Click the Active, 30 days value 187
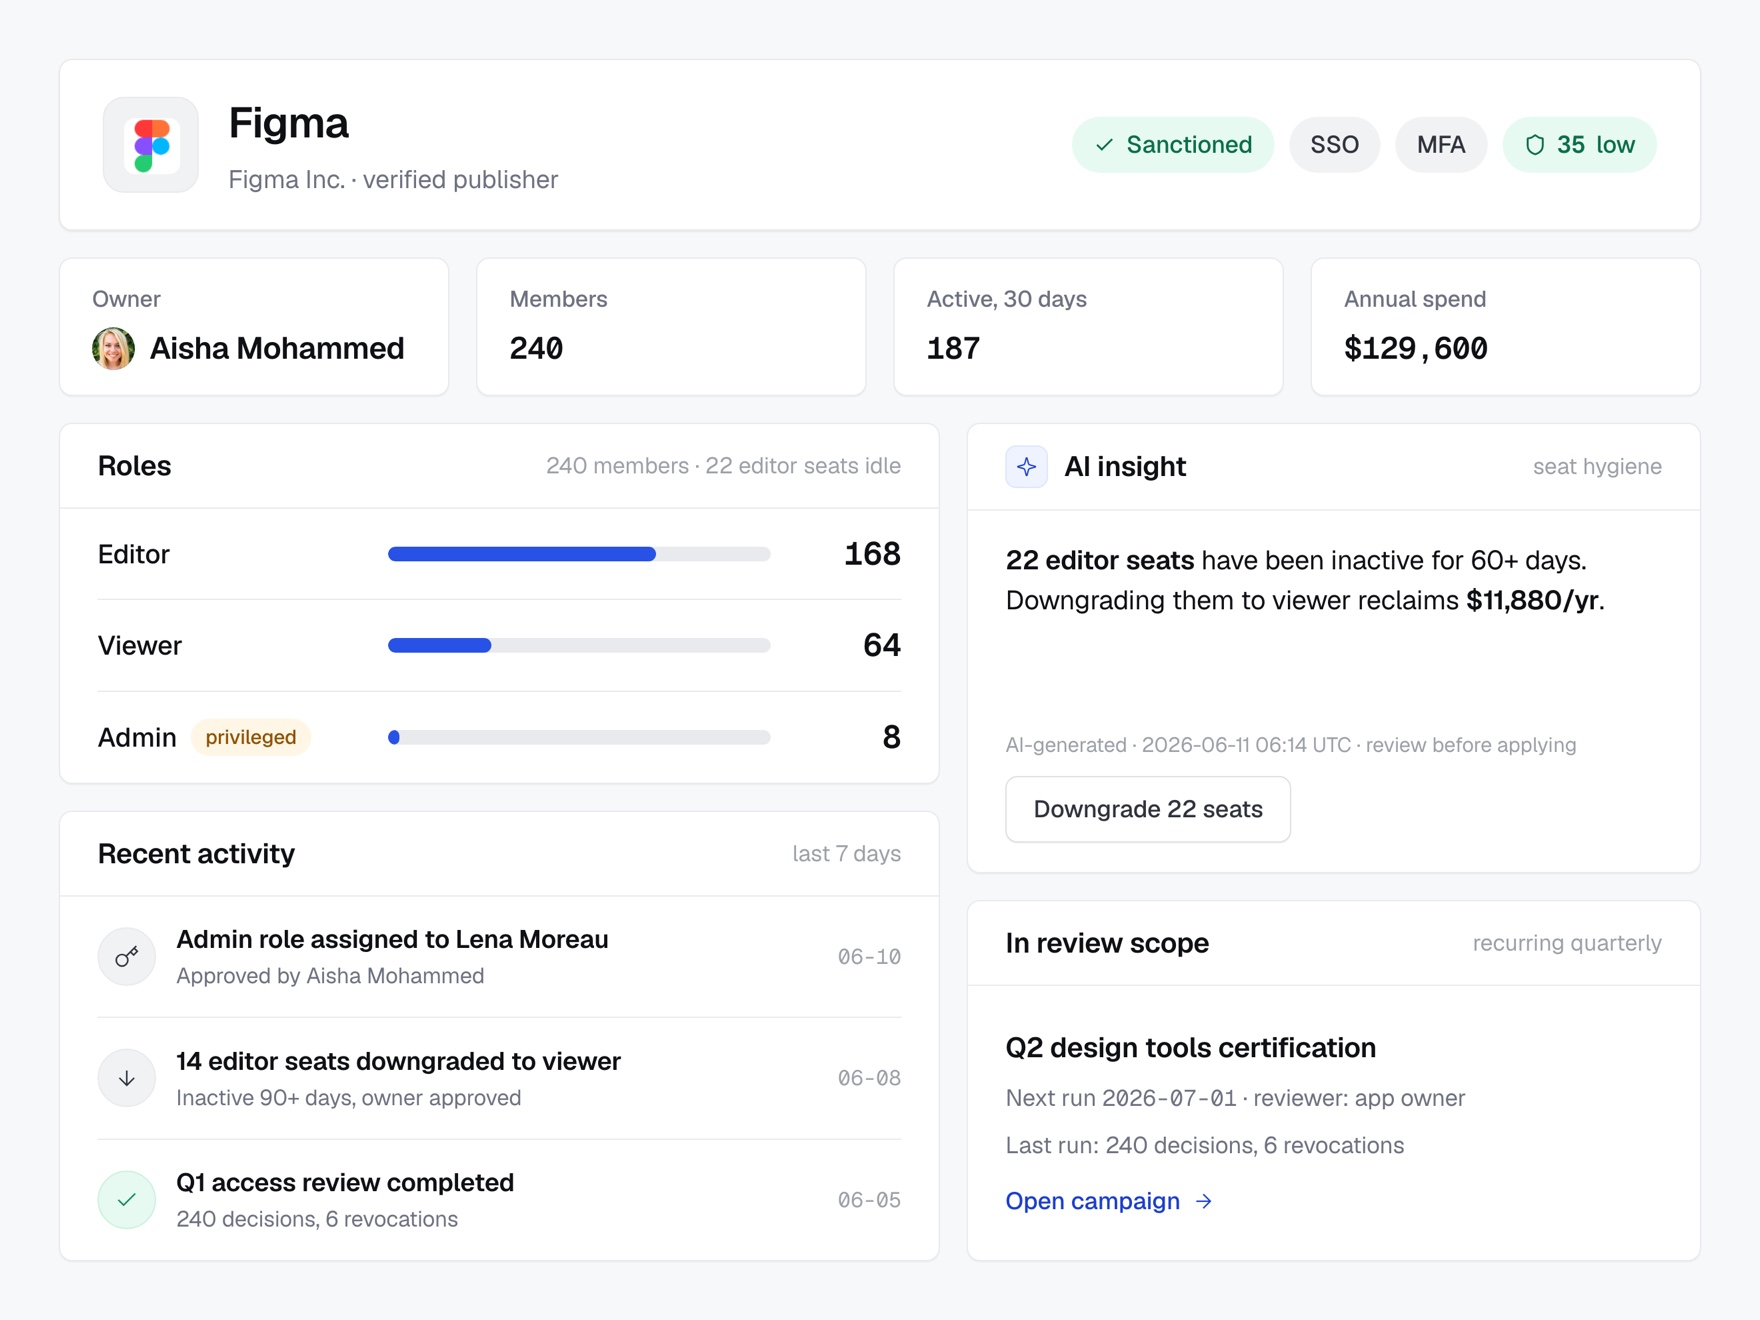The height and width of the screenshot is (1320, 1760). (953, 349)
